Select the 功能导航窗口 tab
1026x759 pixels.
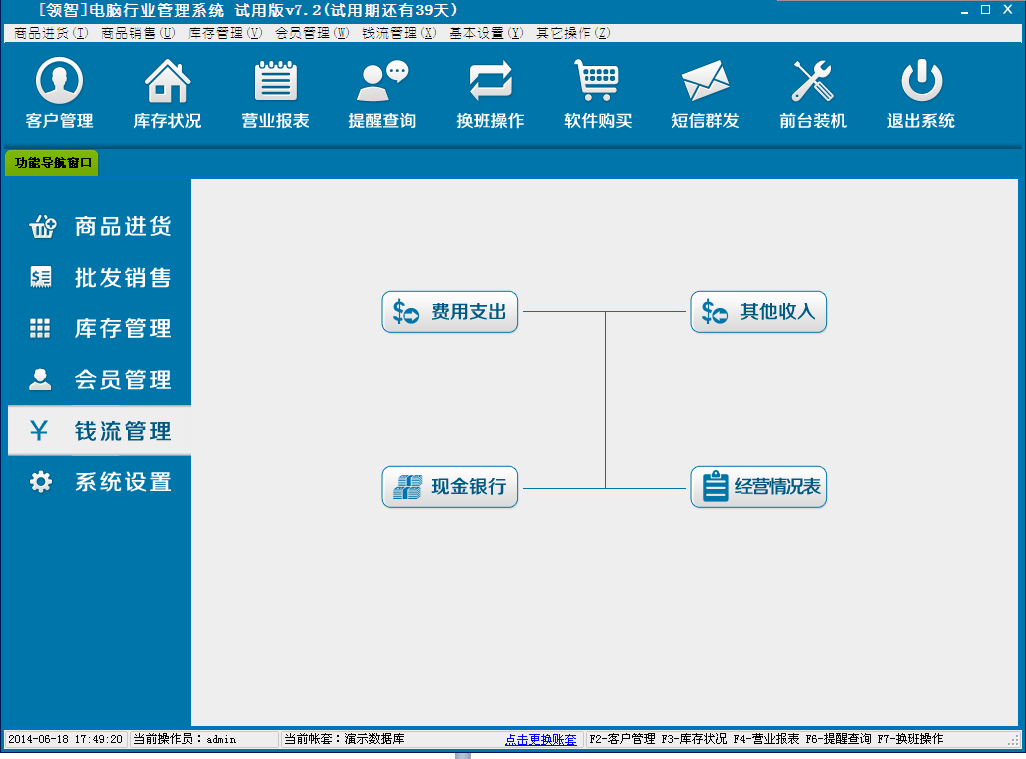[x=52, y=163]
